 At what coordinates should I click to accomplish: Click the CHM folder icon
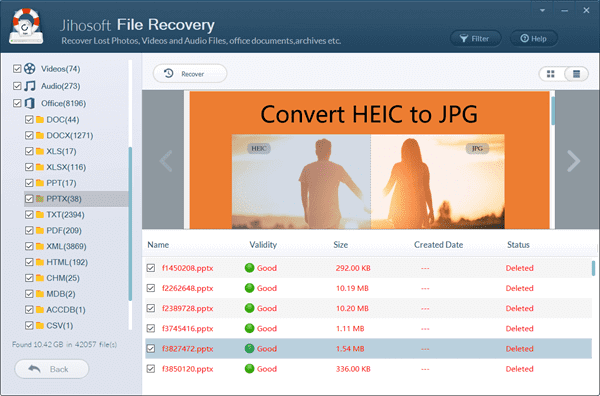tap(40, 278)
